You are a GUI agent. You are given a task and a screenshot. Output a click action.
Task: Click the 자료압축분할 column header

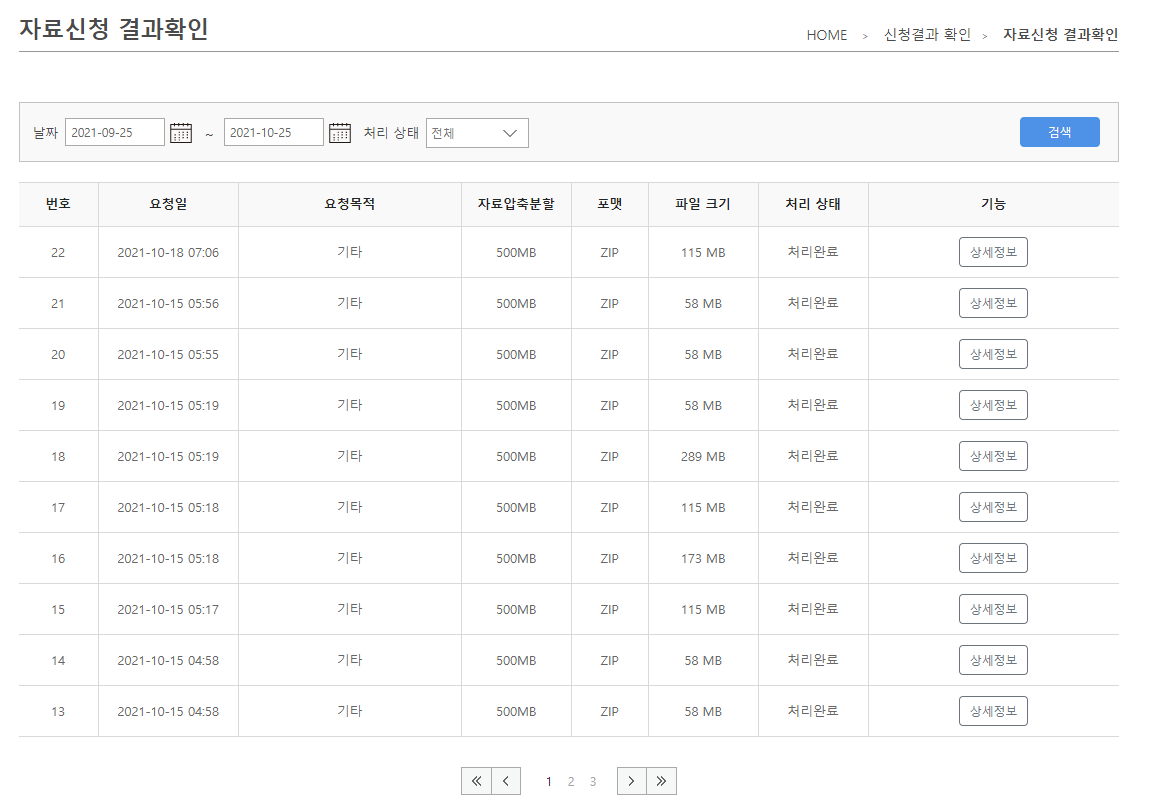[x=516, y=204]
